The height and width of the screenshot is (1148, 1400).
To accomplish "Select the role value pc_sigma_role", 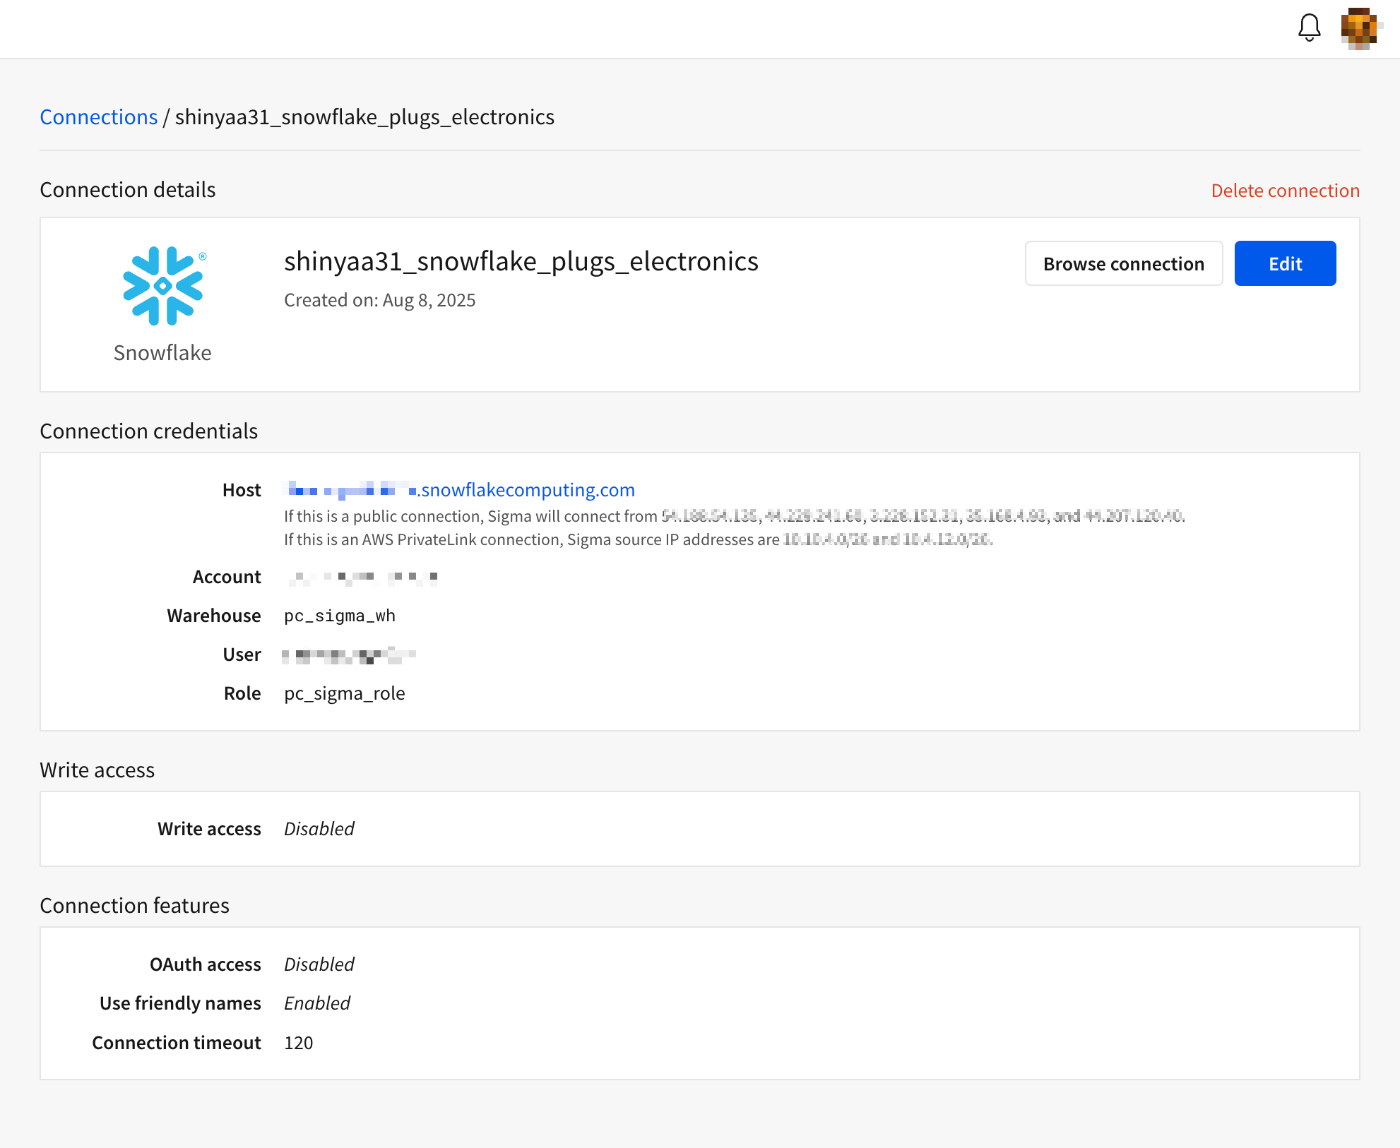I will [344, 694].
